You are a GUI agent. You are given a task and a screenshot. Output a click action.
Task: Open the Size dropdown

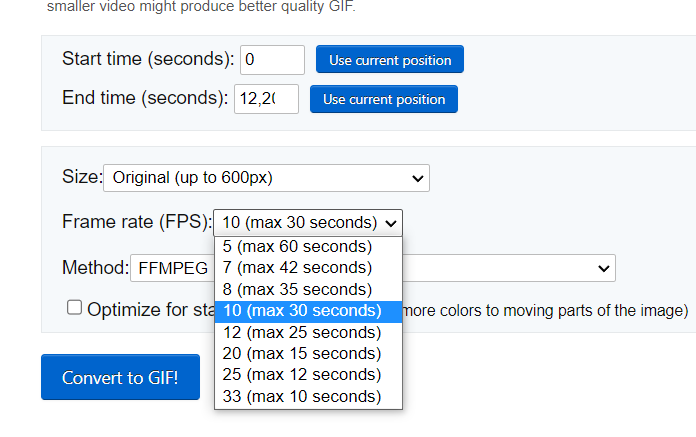point(266,178)
